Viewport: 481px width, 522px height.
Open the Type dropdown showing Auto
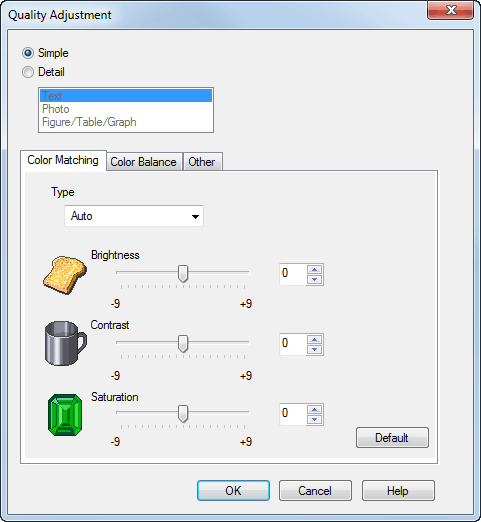click(134, 216)
